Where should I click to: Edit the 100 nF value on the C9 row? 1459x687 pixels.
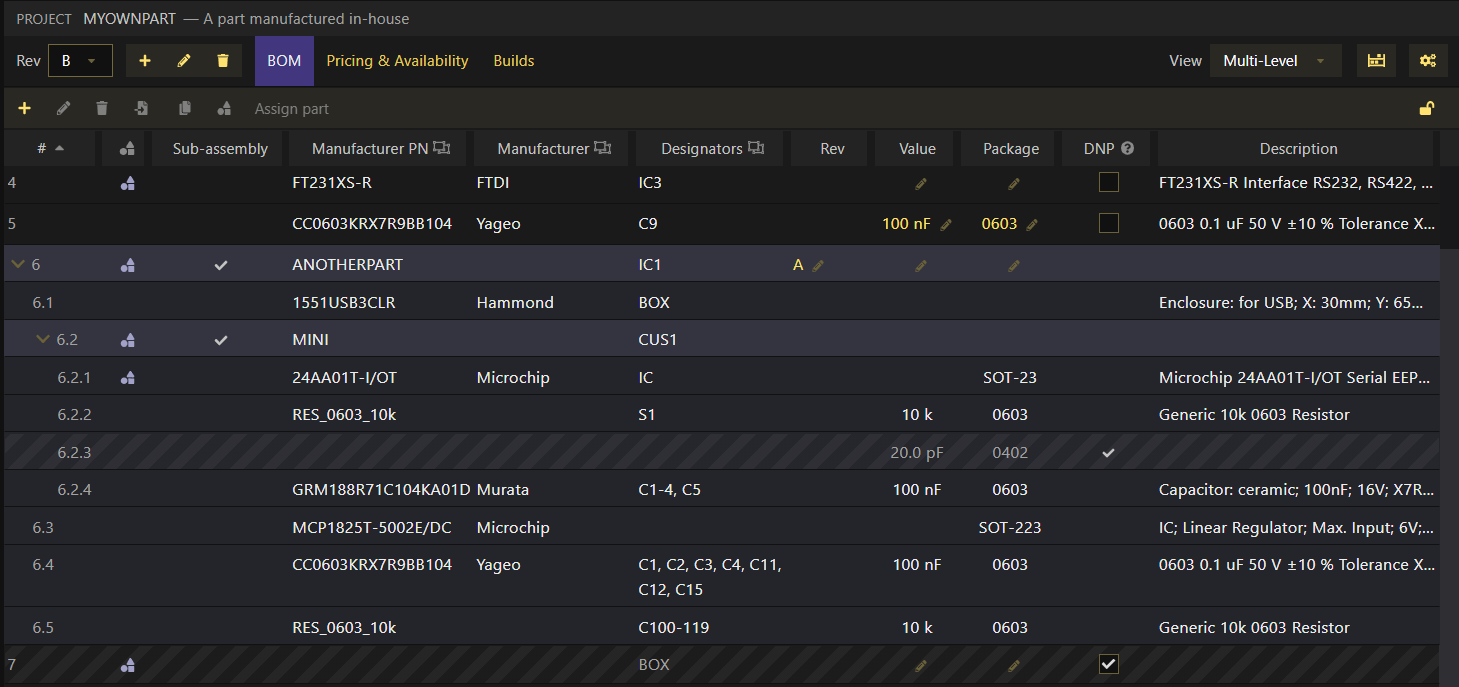click(946, 225)
